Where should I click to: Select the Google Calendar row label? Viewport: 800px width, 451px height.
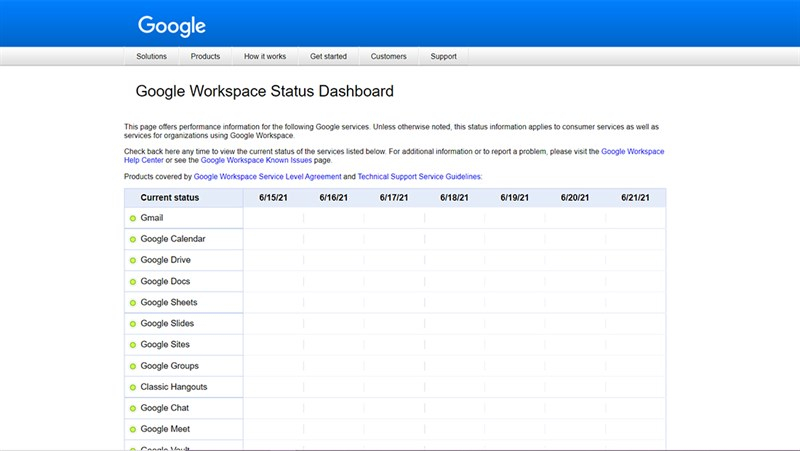pos(172,239)
